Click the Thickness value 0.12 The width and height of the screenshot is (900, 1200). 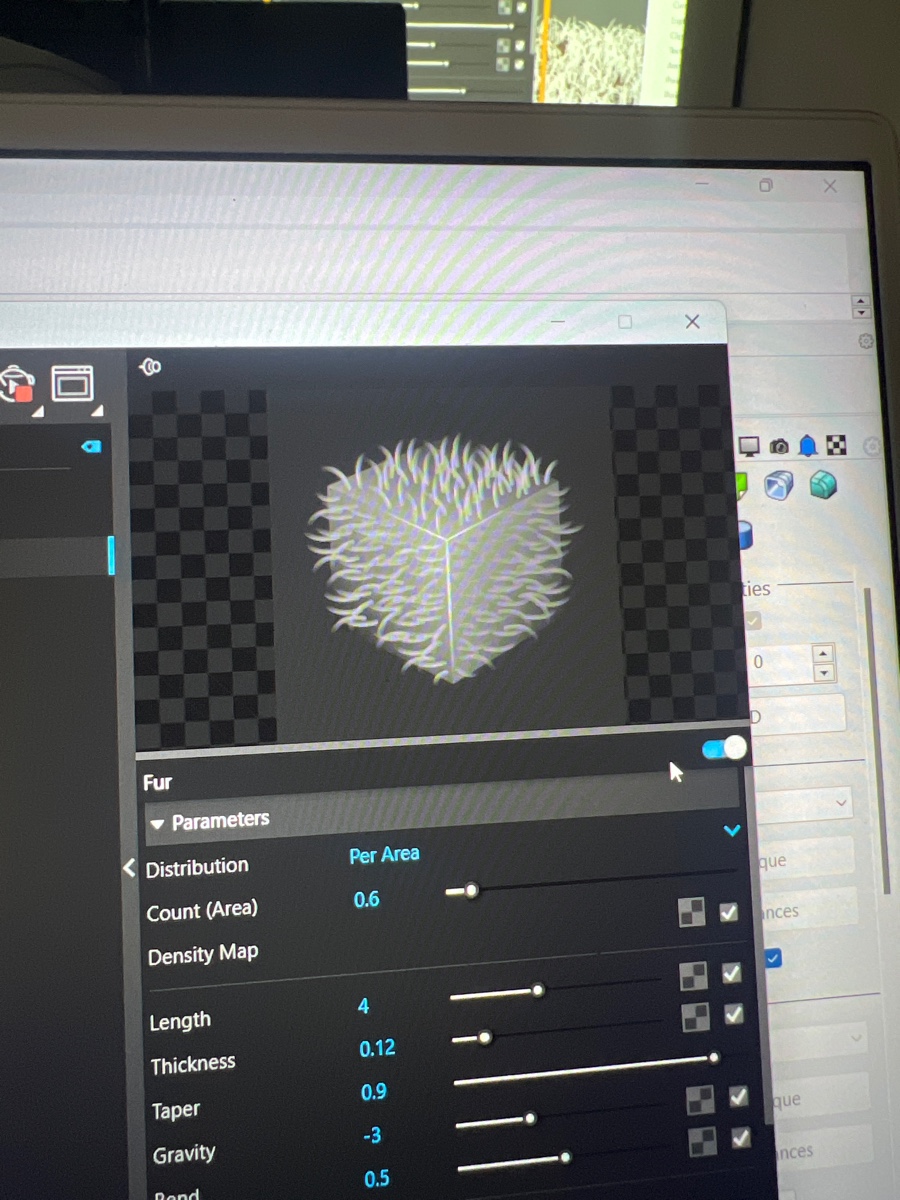(377, 1048)
